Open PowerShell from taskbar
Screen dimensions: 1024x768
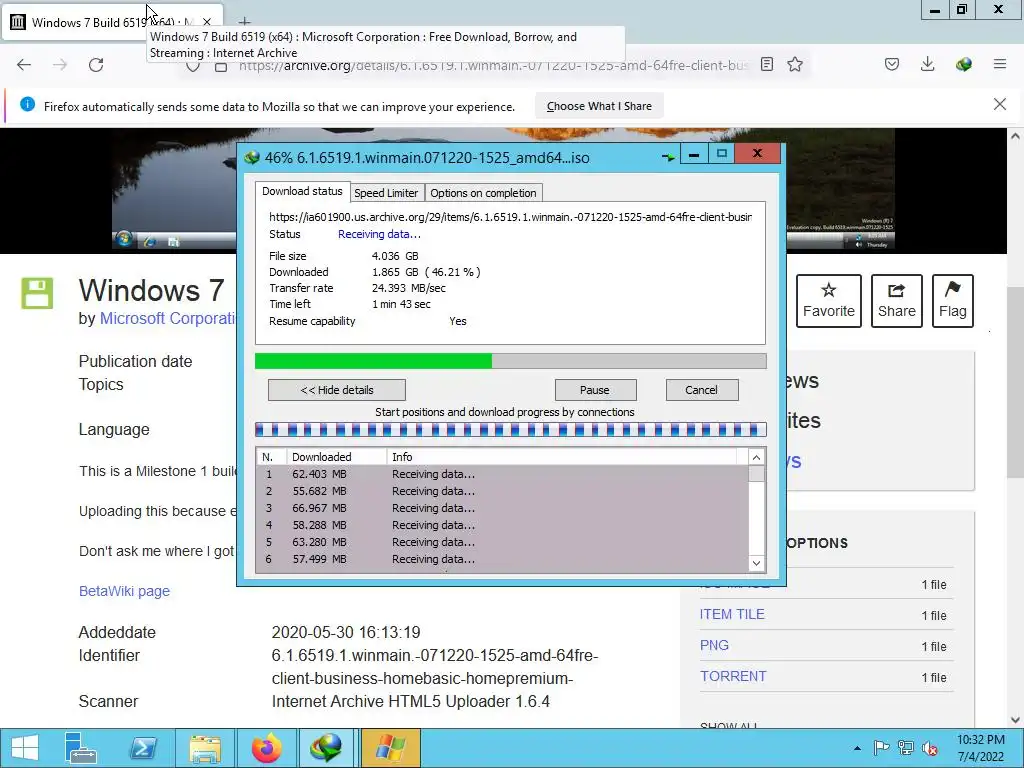pyautogui.click(x=143, y=748)
